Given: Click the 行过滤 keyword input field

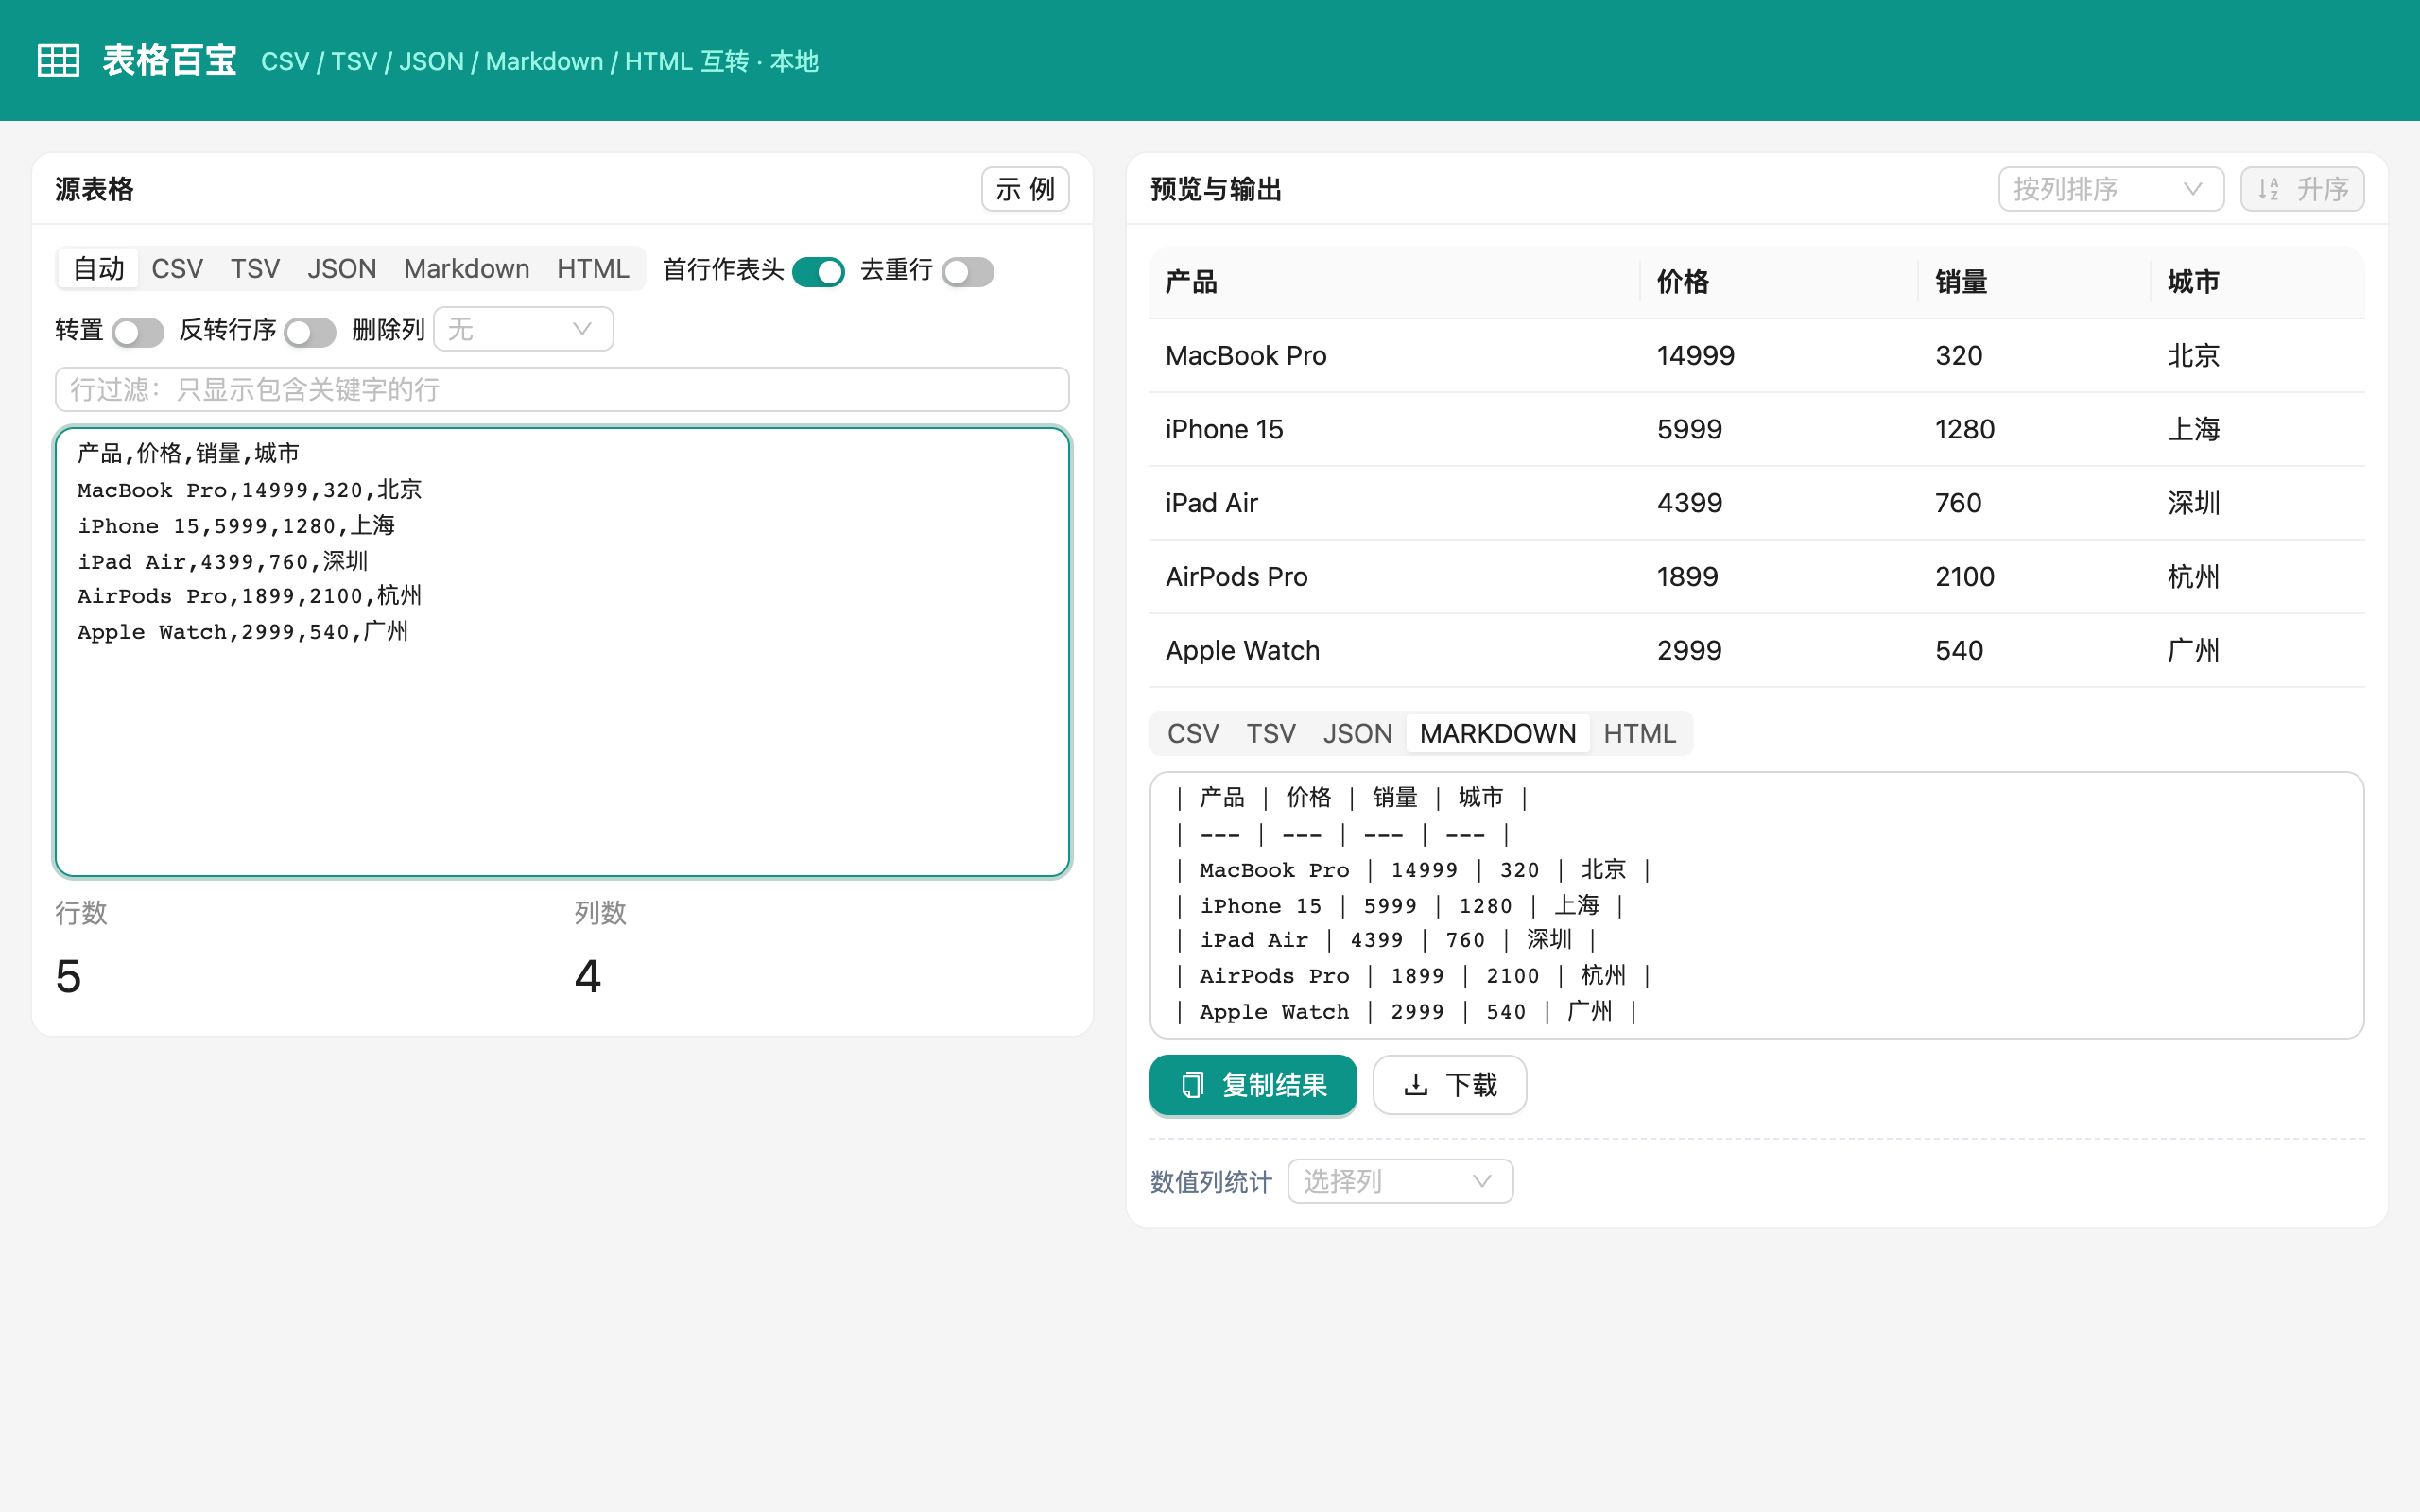Looking at the screenshot, I should click(562, 389).
